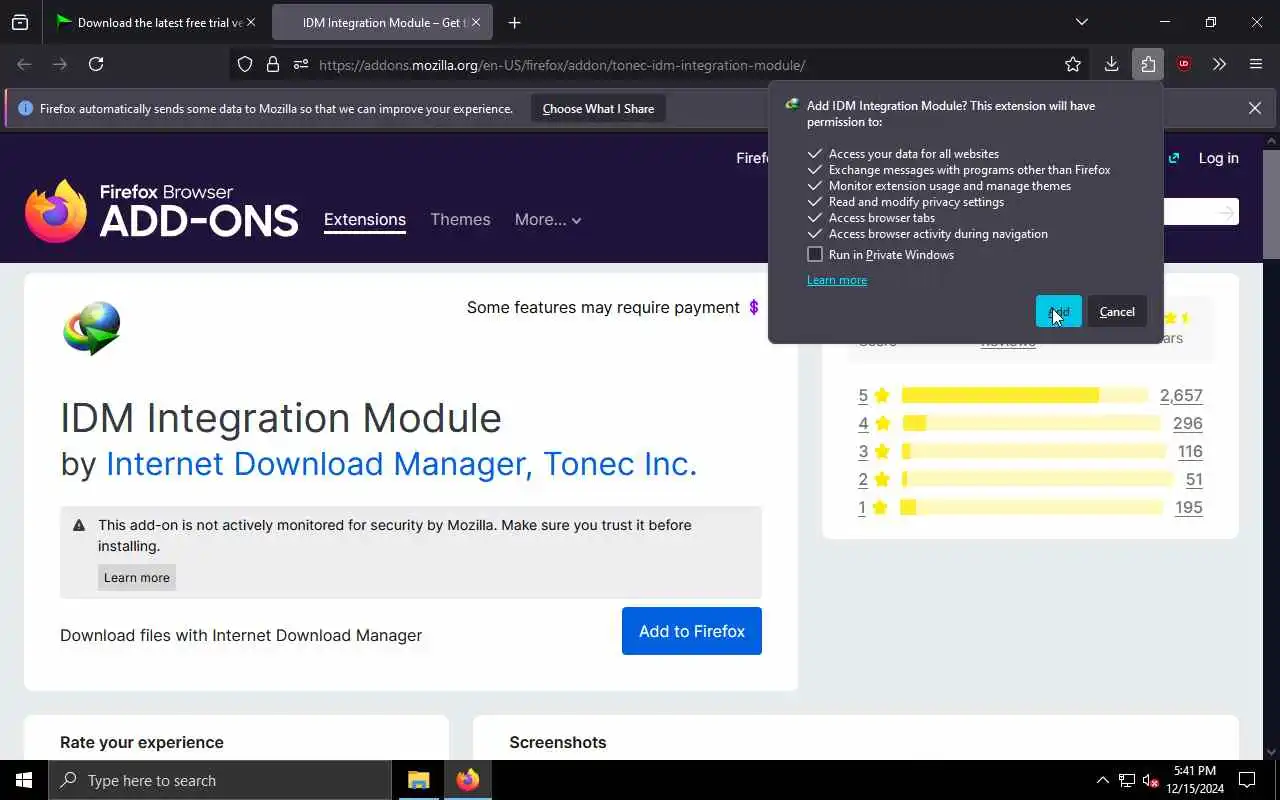Open the Downloads panel

(1111, 64)
